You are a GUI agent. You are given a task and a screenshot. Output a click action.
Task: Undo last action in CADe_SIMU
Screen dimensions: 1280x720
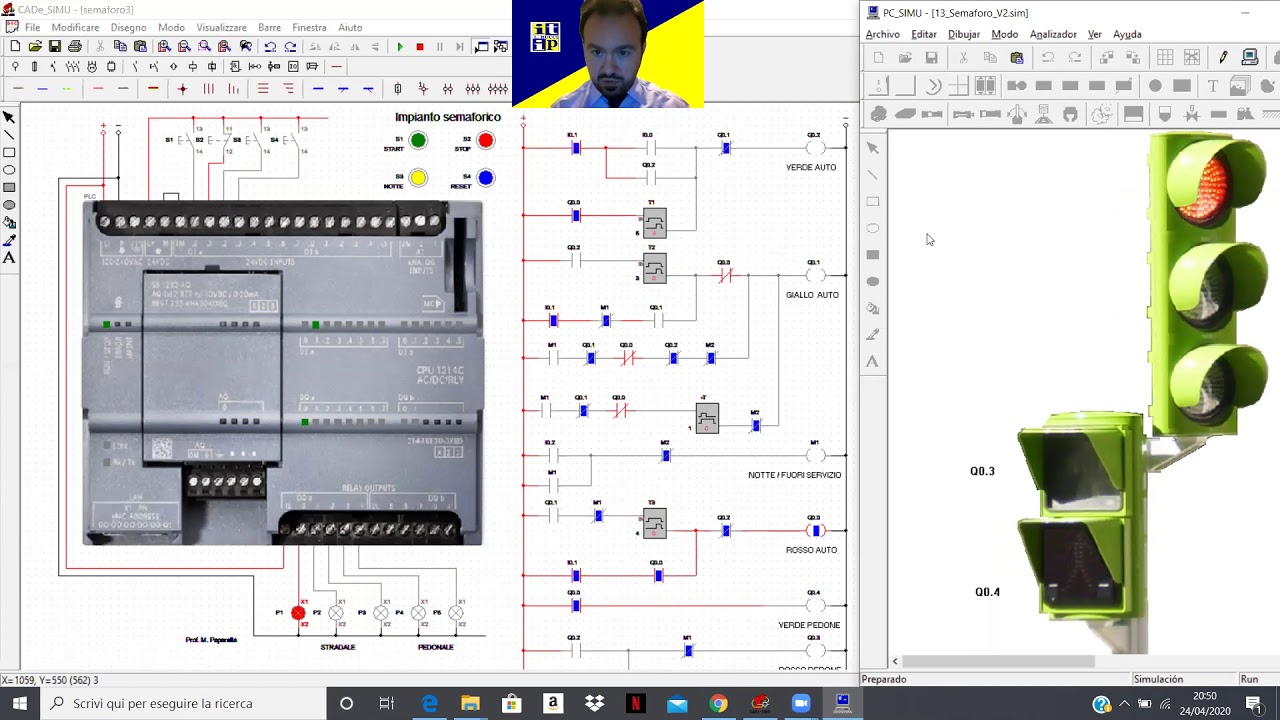click(x=270, y=47)
